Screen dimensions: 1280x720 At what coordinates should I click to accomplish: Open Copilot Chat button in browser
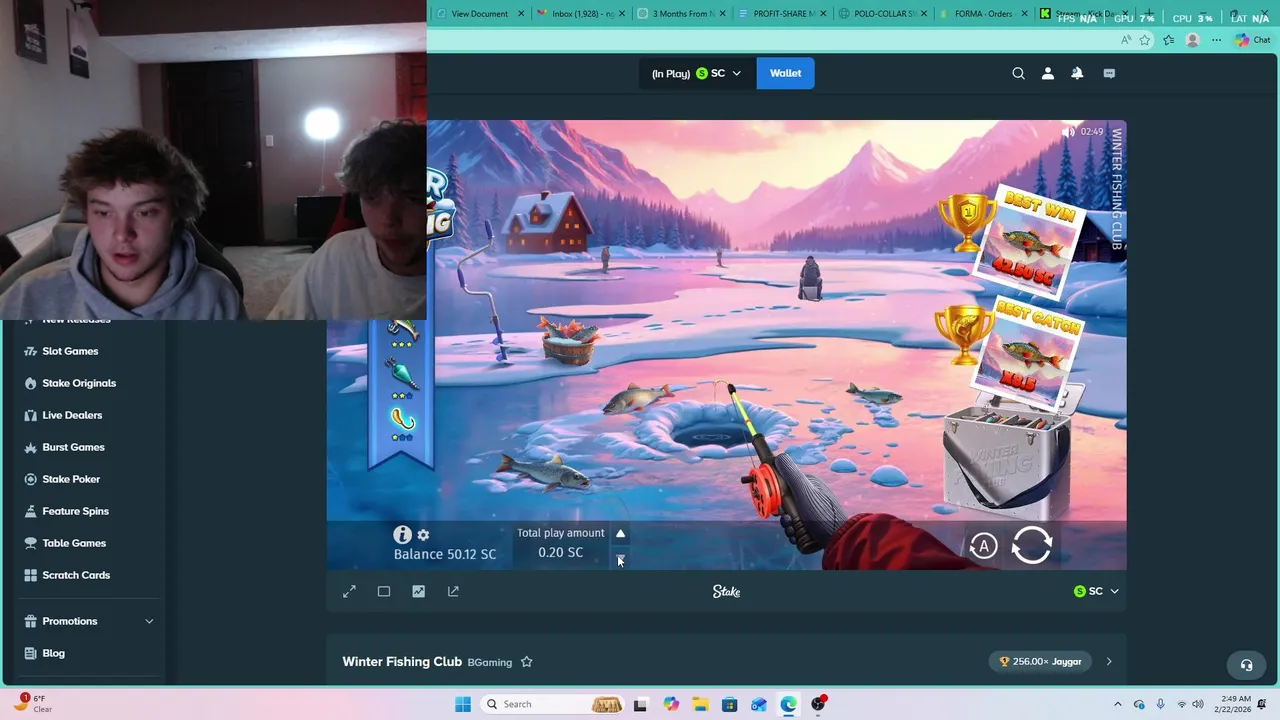click(x=1252, y=40)
